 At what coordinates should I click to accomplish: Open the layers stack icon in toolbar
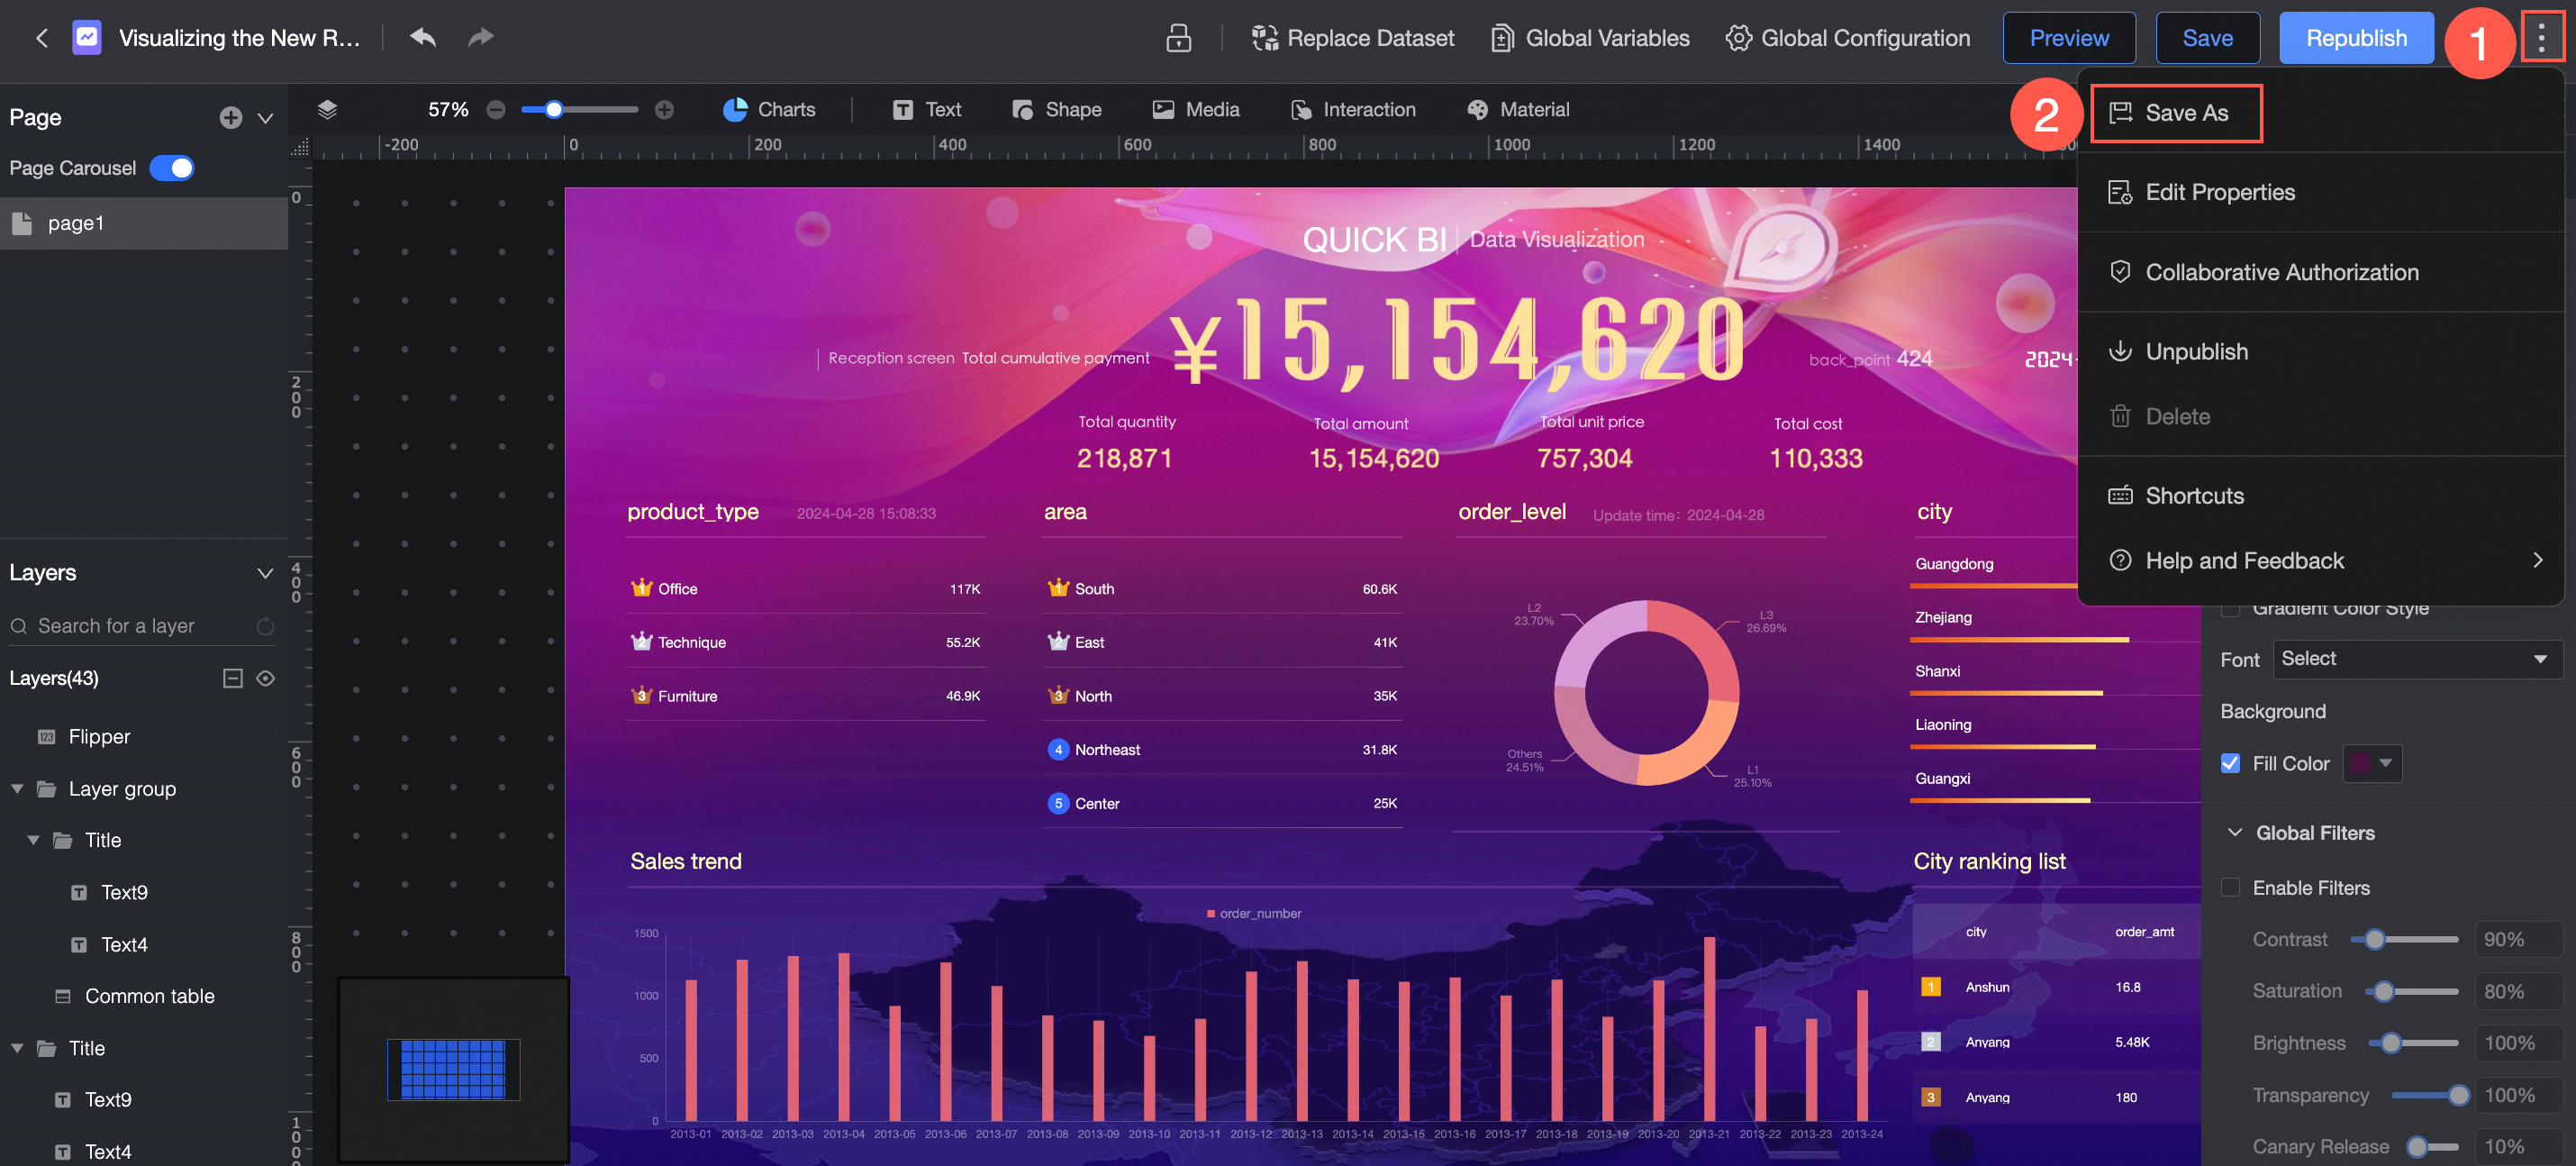327,110
